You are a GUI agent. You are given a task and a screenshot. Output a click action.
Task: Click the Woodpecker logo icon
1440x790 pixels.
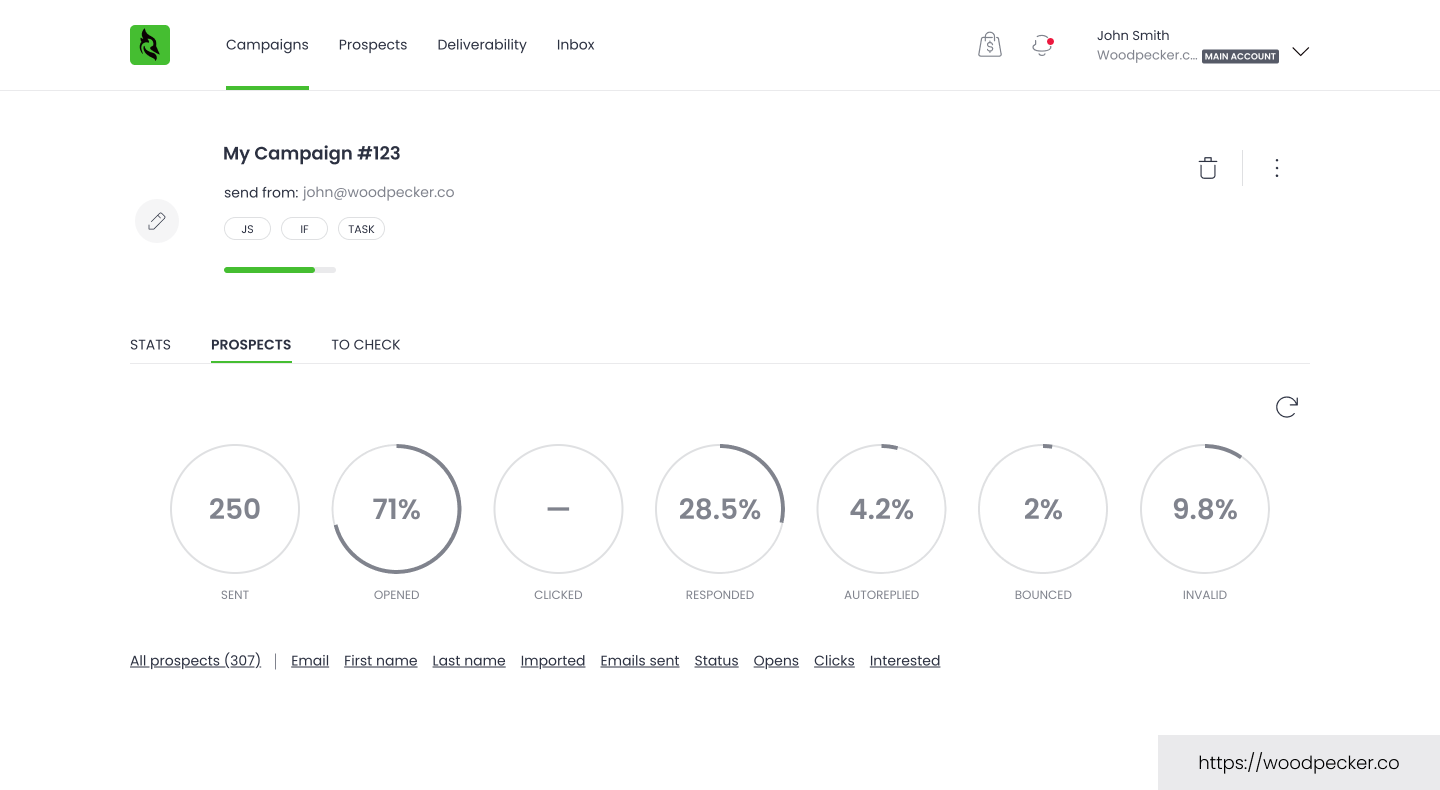click(x=150, y=45)
